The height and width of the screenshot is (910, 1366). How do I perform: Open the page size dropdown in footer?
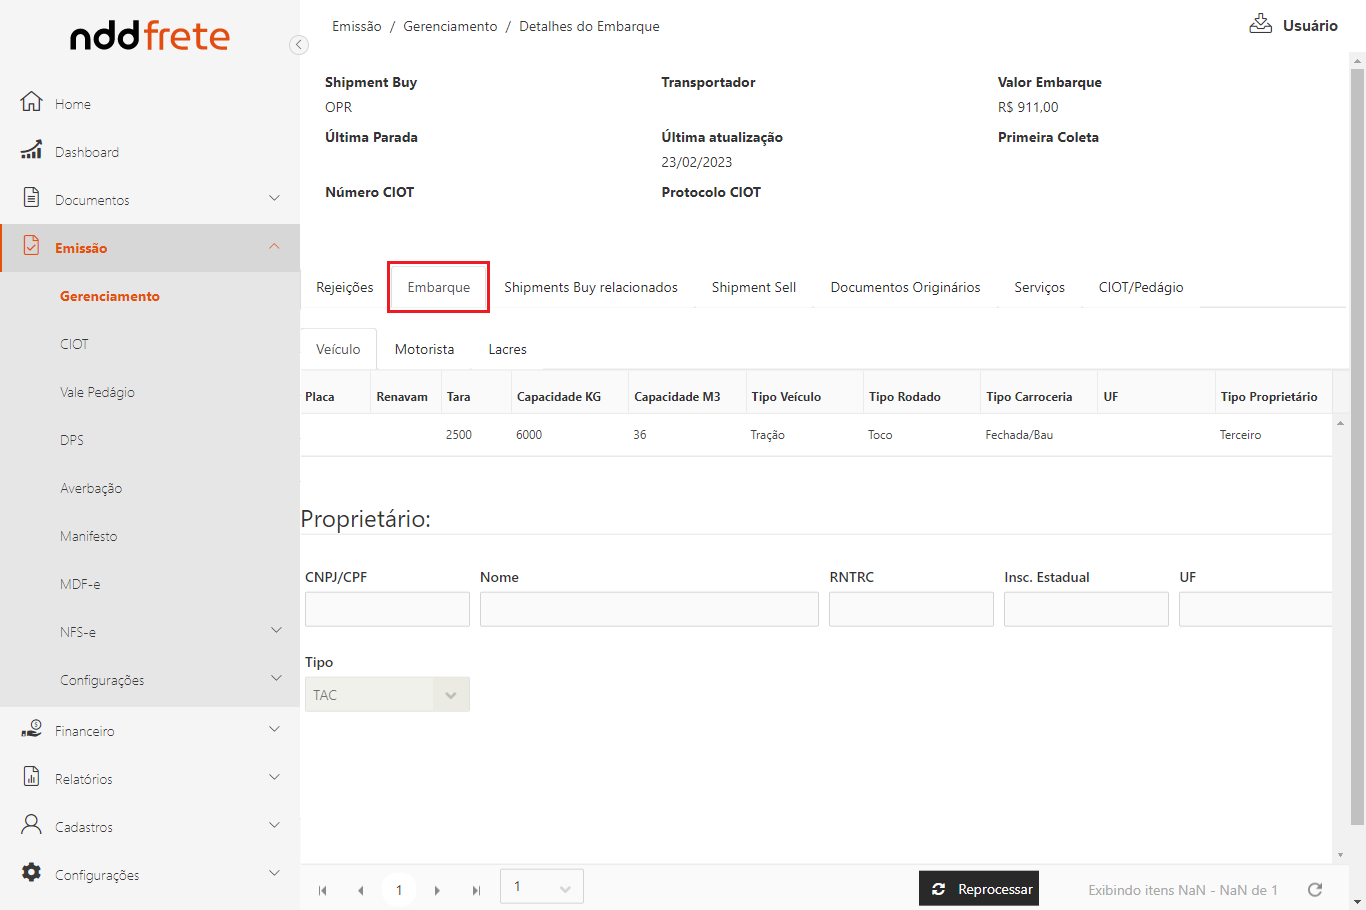(541, 887)
